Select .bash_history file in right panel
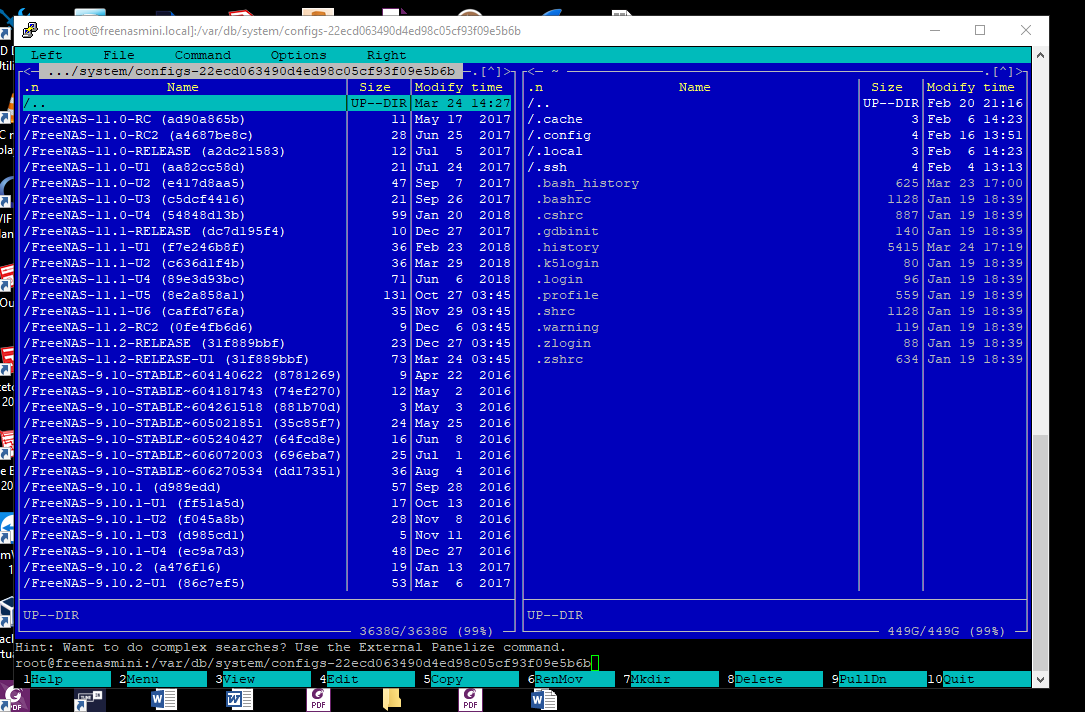The width and height of the screenshot is (1085, 712). [x=775, y=183]
